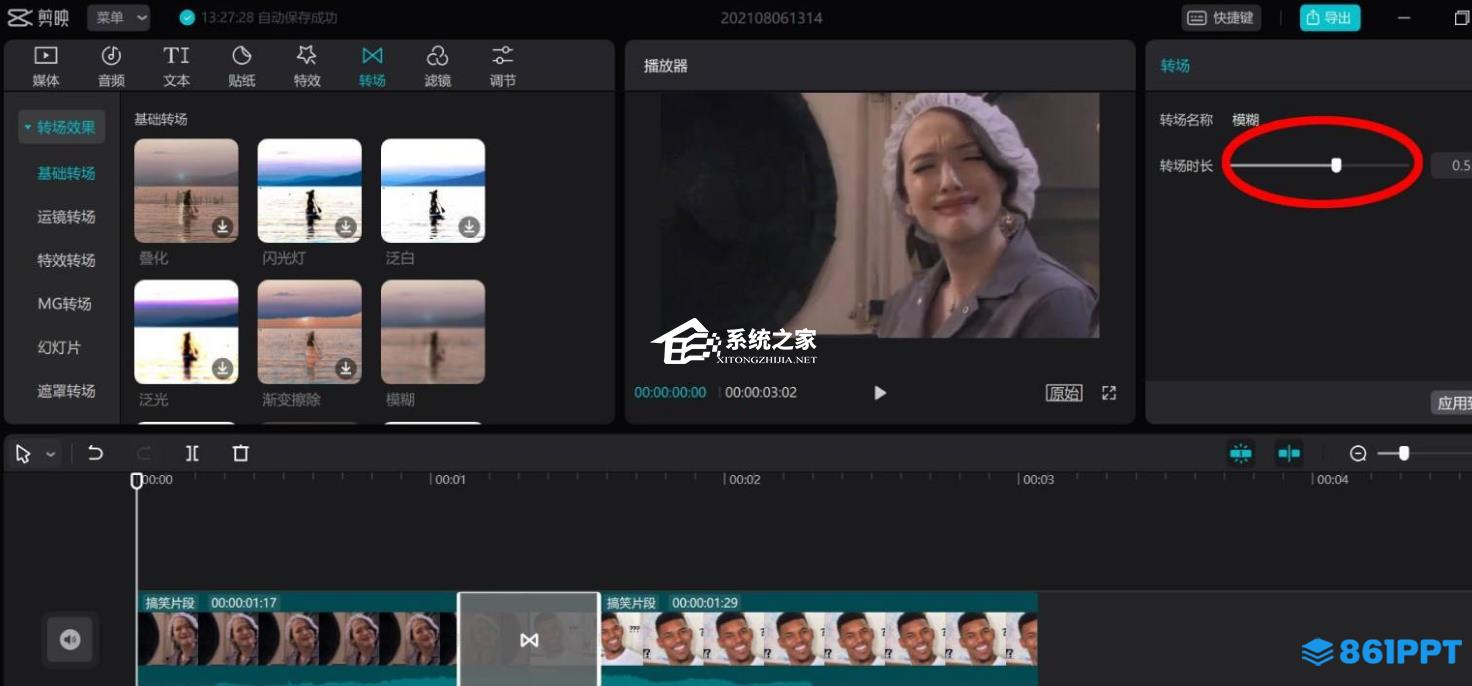This screenshot has width=1472, height=686.
Task: Choose the 运镜转场 category
Action: (66, 217)
